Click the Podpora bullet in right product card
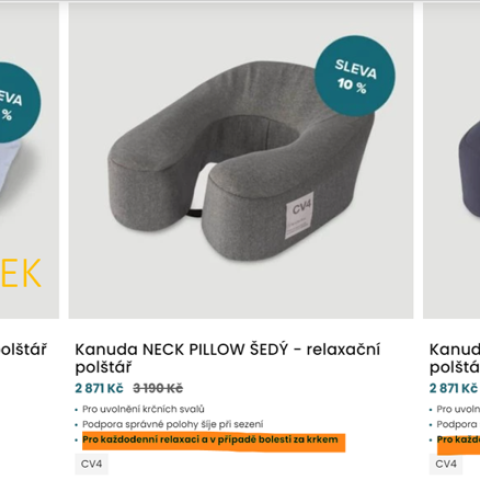Viewport: 480px width, 480px height. (457, 424)
